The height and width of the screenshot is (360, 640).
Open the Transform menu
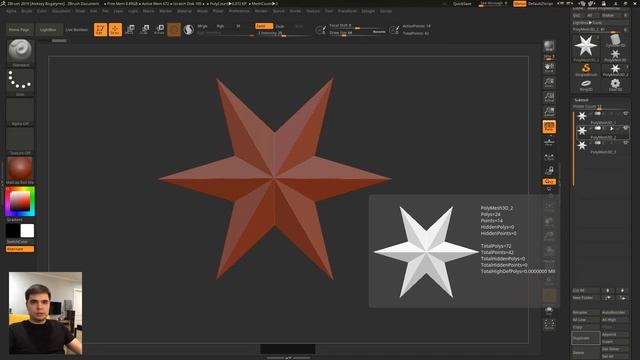347,11
